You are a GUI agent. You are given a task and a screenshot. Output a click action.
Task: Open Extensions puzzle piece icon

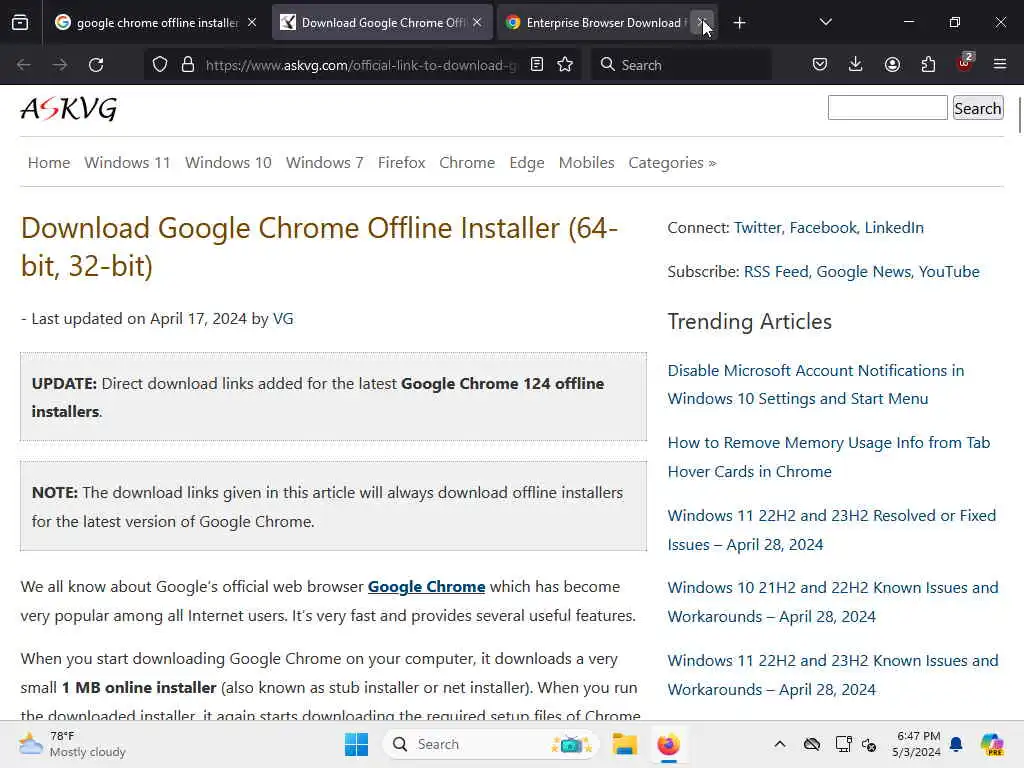(928, 65)
